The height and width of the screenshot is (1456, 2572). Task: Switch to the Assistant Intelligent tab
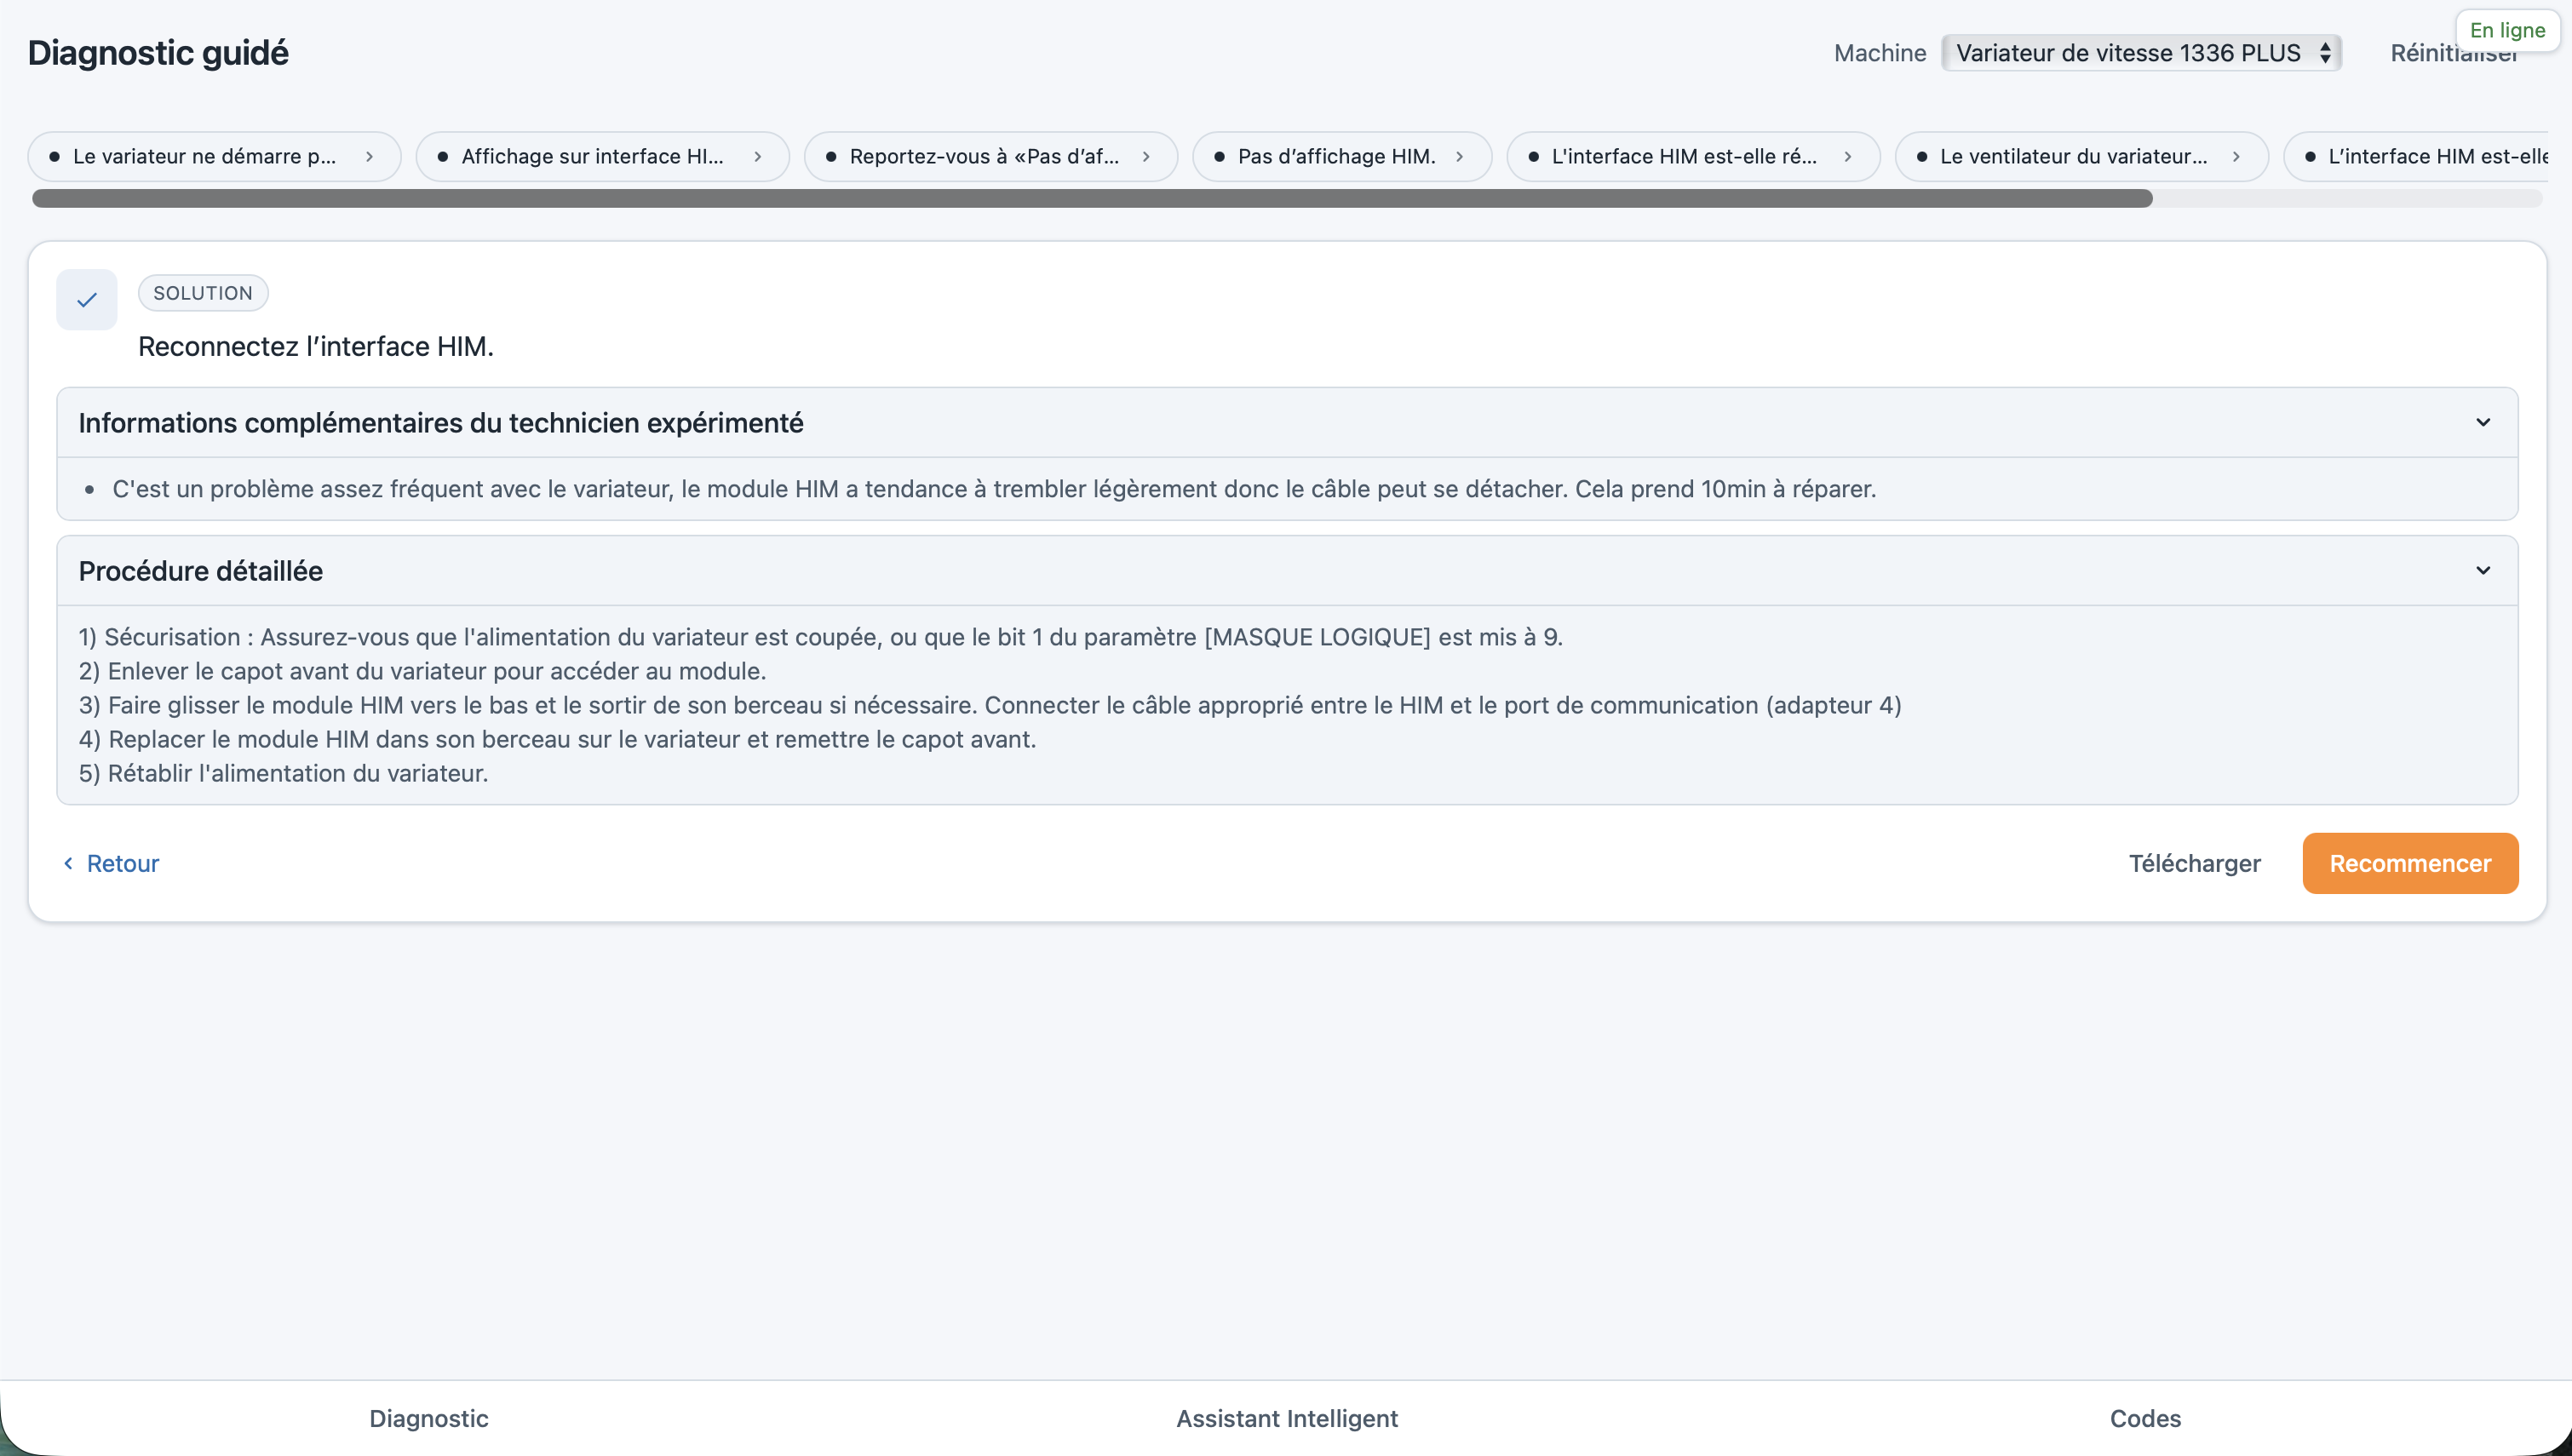pyautogui.click(x=1286, y=1418)
